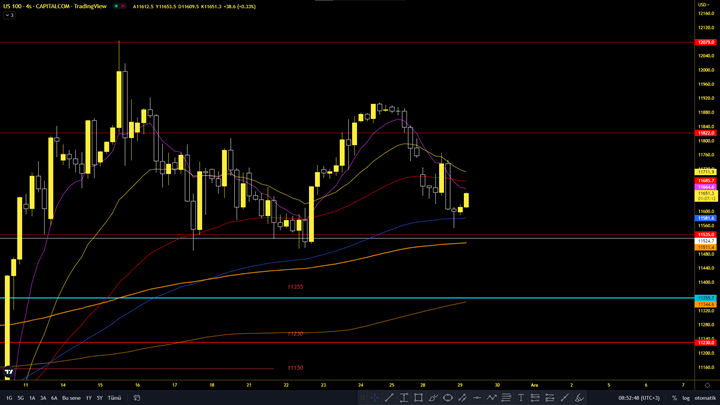The image size is (720, 405).
Task: Toggle percent scale mode
Action: click(x=674, y=398)
